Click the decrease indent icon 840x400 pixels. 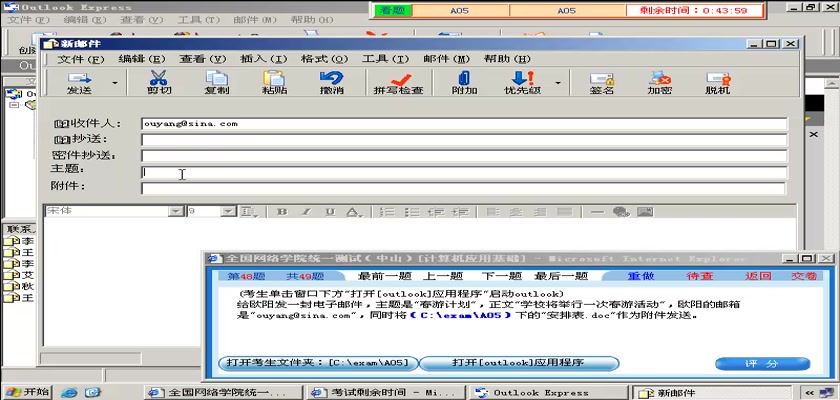[x=436, y=212]
